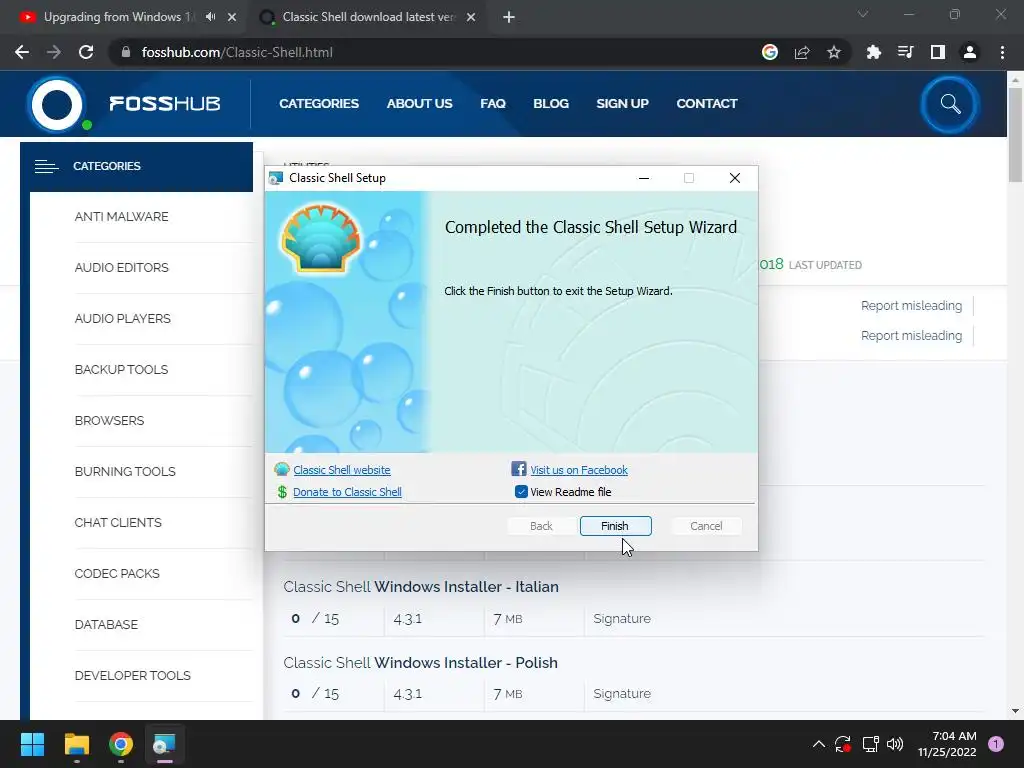Open the Visit us on Facebook link
The height and width of the screenshot is (768, 1024).
click(579, 470)
